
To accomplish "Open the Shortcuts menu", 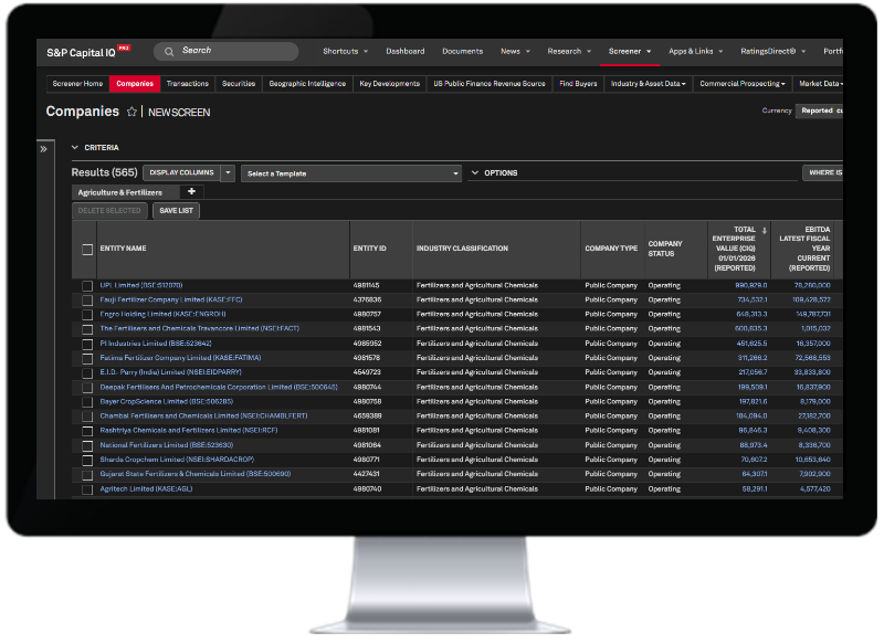I will point(345,51).
